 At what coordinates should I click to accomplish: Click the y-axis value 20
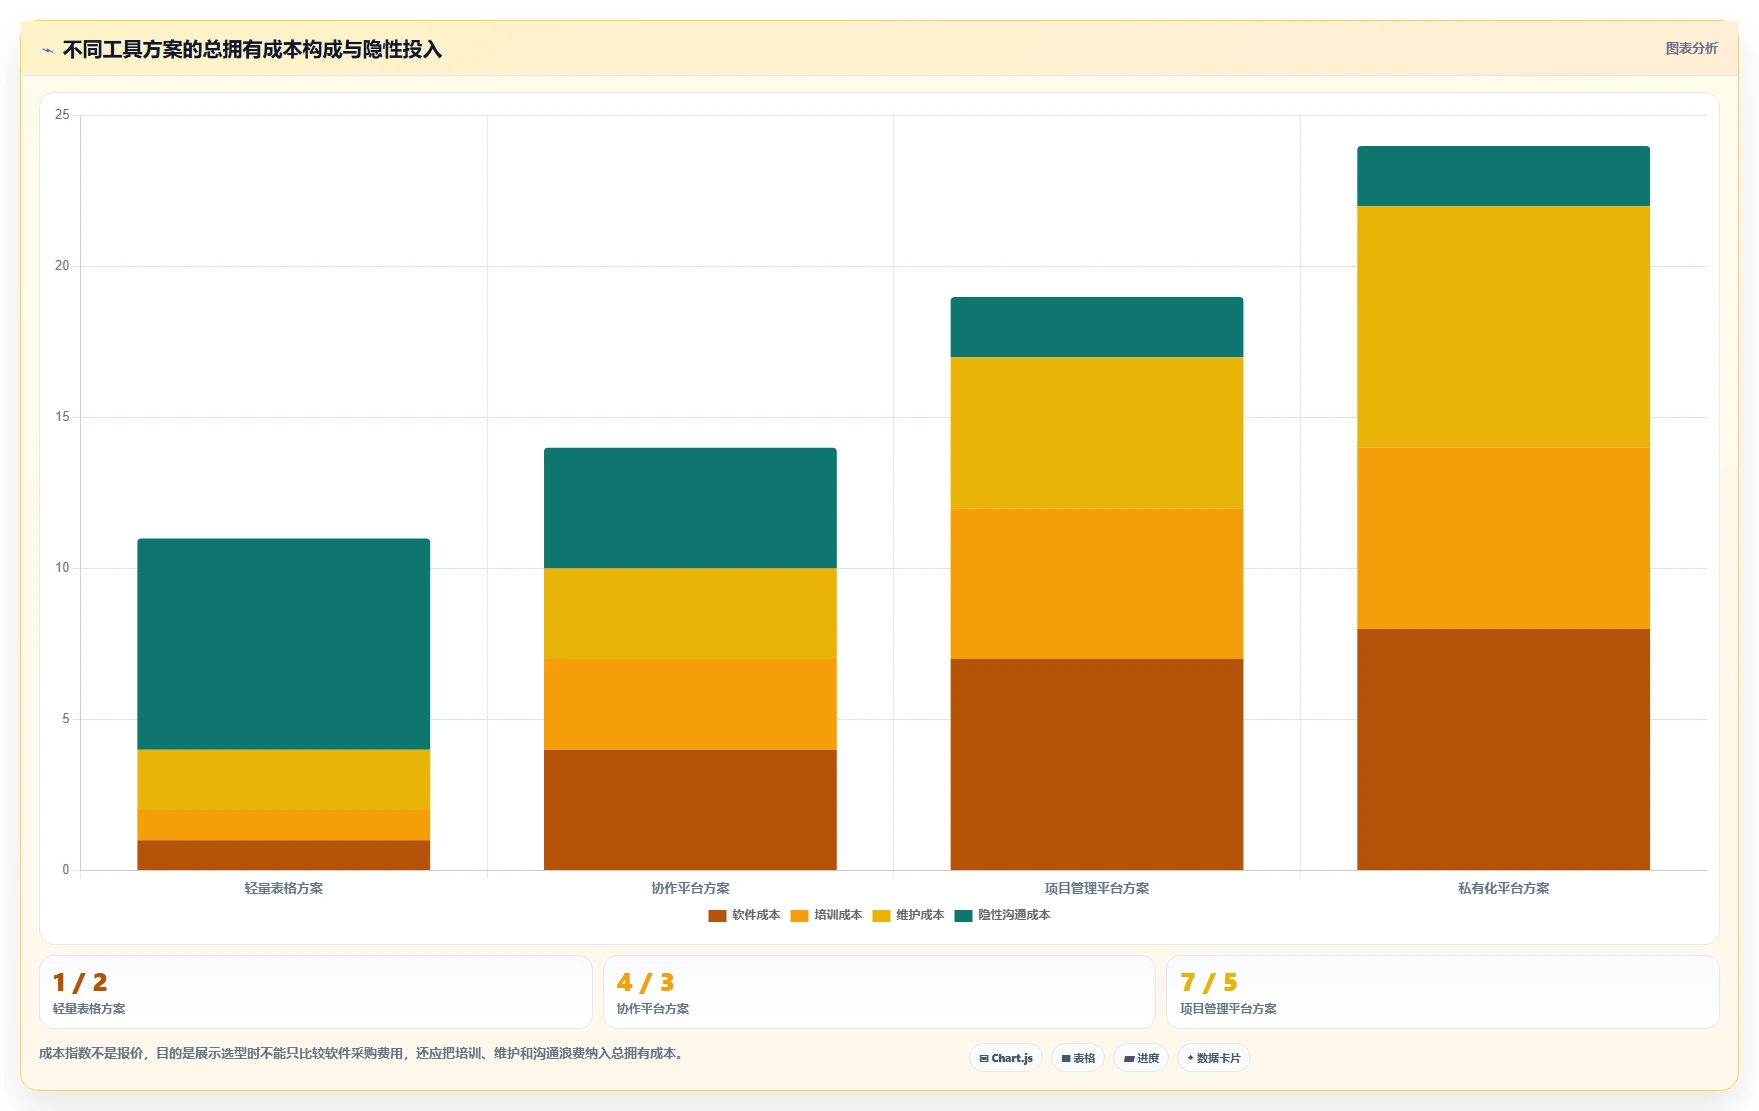[62, 266]
